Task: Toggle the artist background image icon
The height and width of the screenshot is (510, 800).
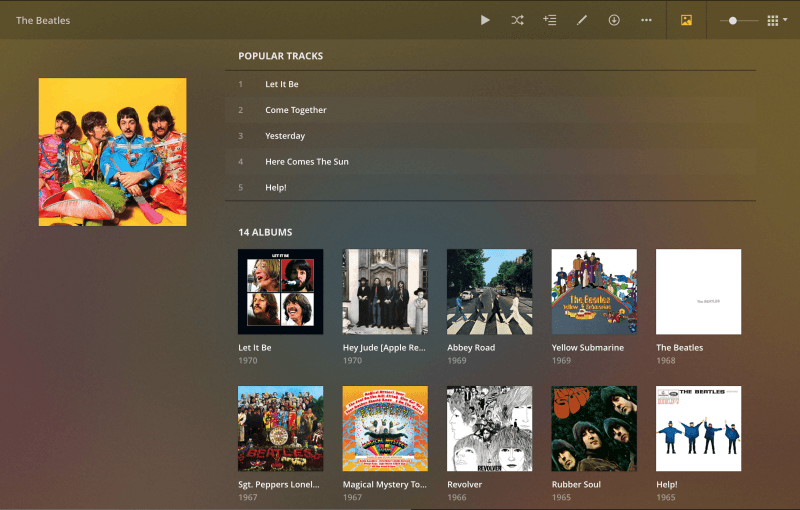Action: [686, 20]
